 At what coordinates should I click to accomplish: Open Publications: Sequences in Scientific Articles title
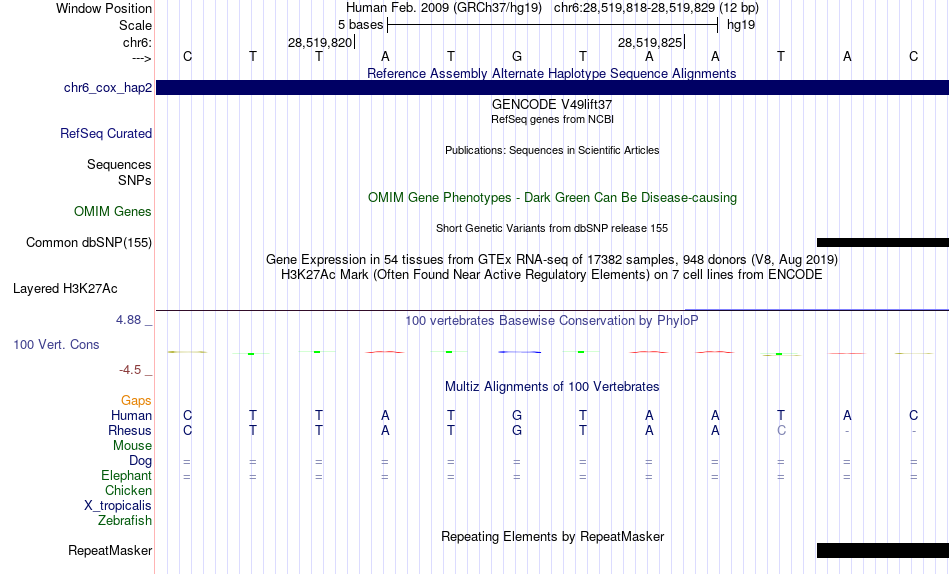point(552,150)
